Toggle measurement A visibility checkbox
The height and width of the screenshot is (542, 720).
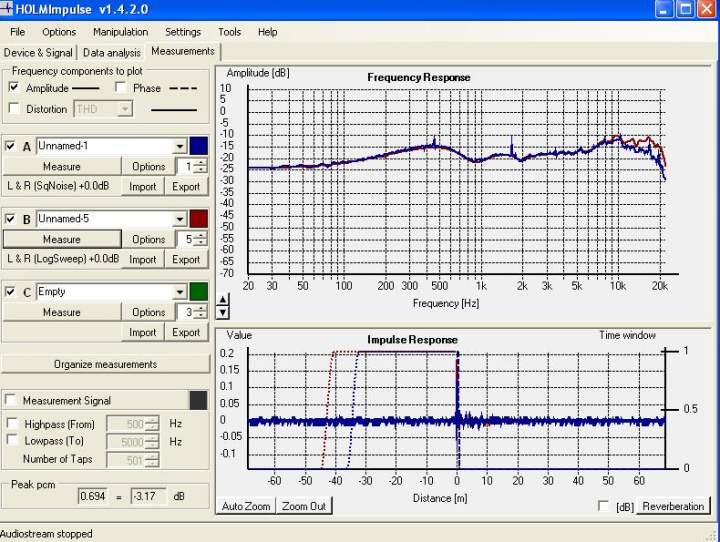[10, 146]
